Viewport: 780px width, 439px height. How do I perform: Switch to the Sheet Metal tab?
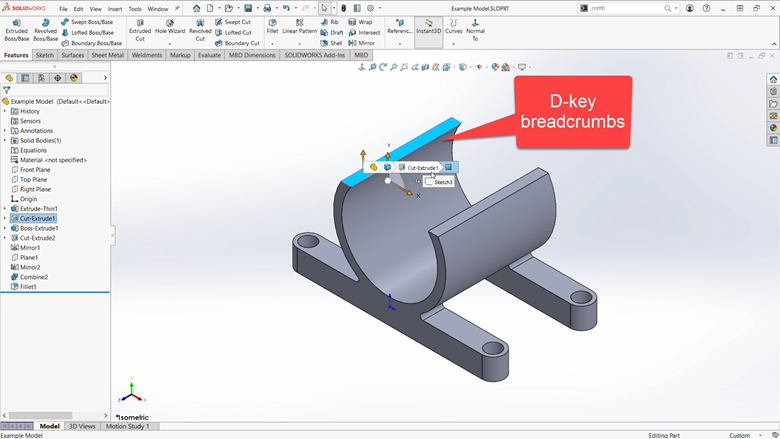tap(107, 55)
